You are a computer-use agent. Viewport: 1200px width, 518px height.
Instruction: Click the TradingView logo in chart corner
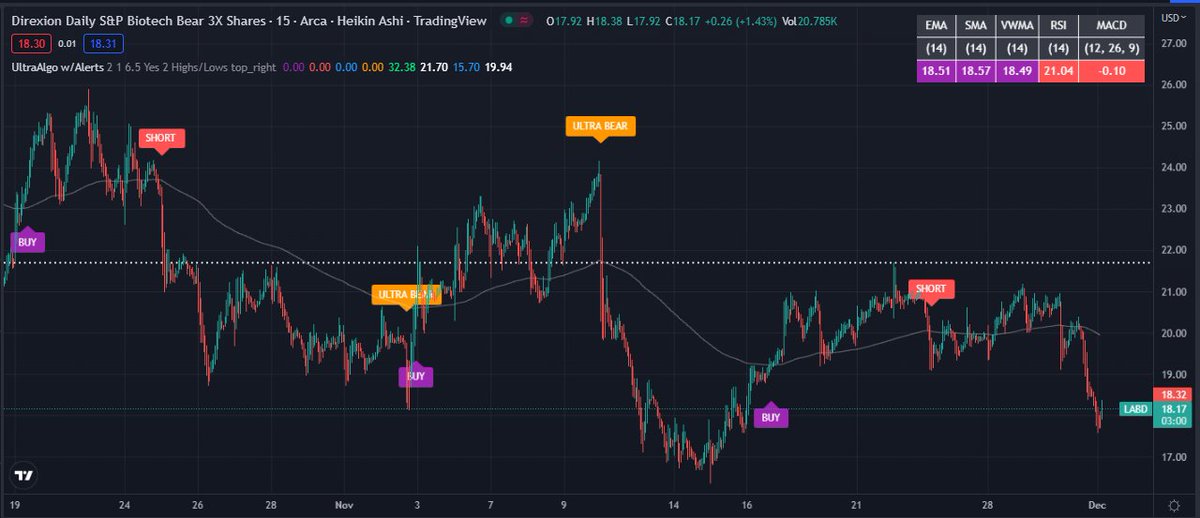click(x=25, y=474)
